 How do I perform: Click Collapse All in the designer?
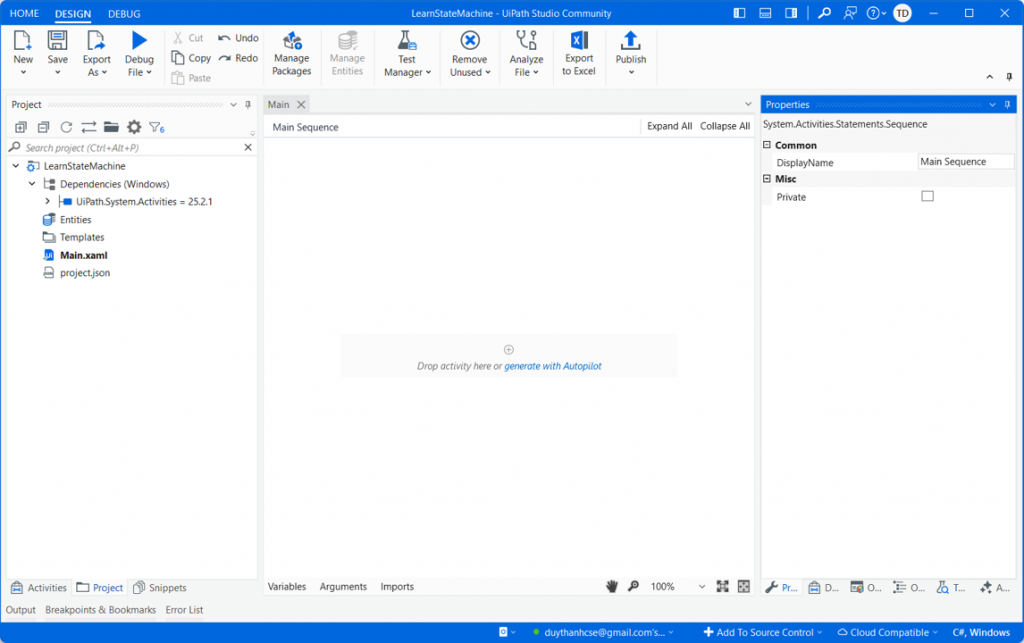click(x=725, y=126)
